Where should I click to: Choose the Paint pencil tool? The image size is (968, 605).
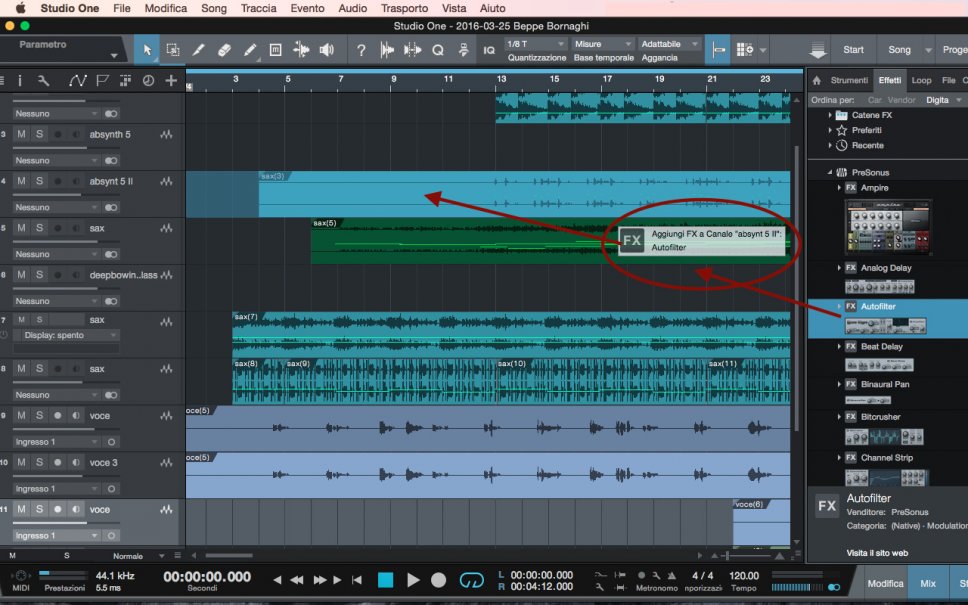tap(250, 50)
